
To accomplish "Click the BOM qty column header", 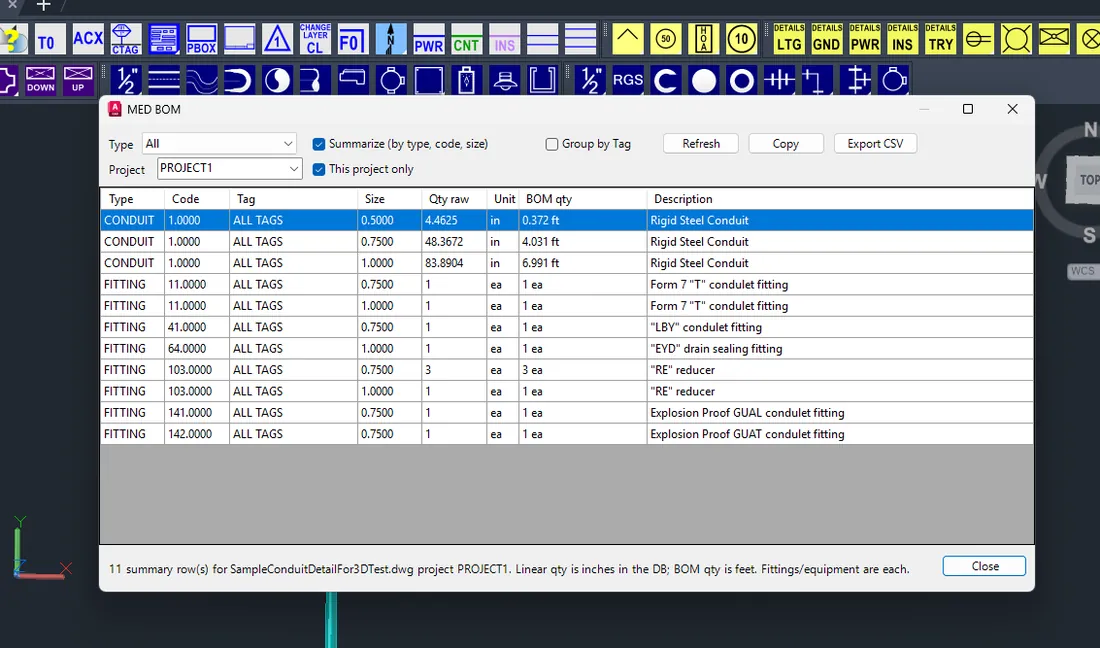I will 582,198.
